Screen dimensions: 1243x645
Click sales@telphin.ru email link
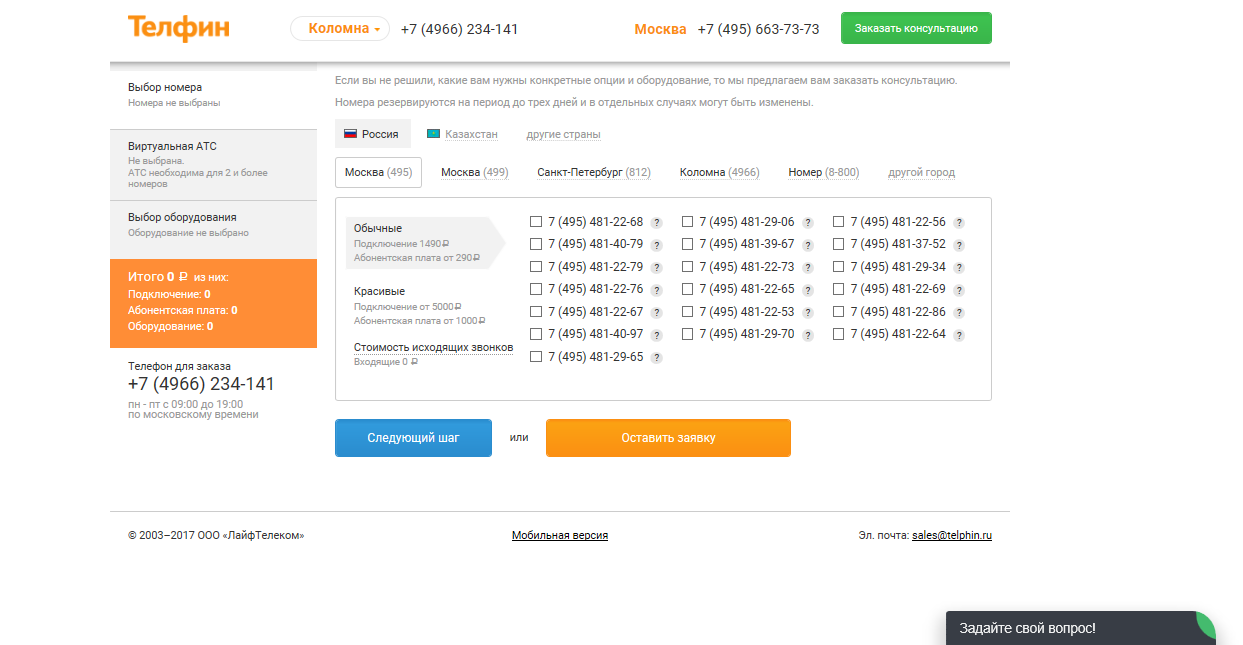(952, 535)
